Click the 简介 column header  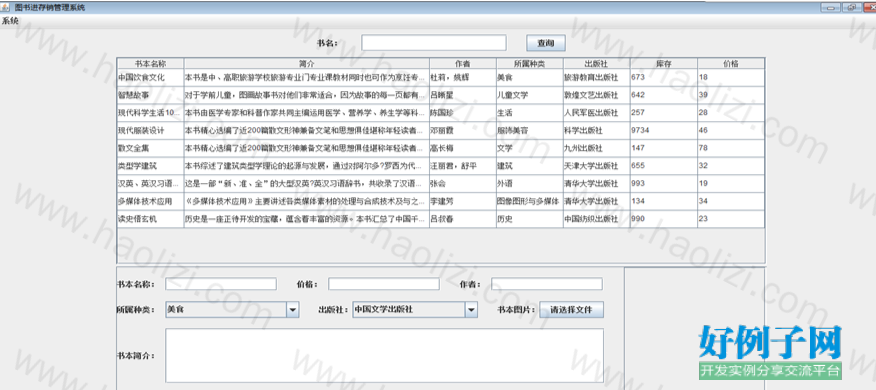pyautogui.click(x=307, y=64)
